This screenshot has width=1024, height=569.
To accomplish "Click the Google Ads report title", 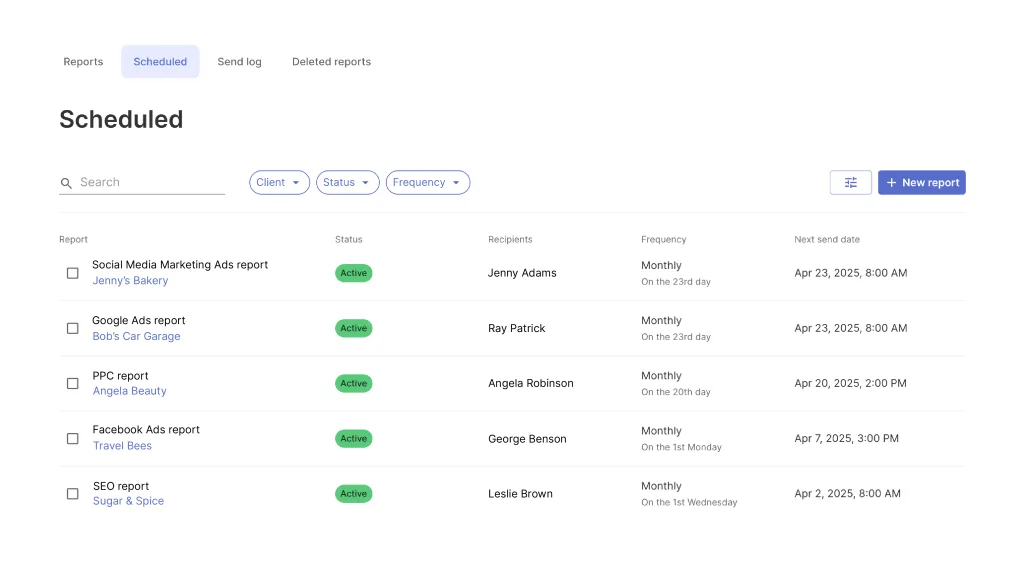I will coord(138,320).
